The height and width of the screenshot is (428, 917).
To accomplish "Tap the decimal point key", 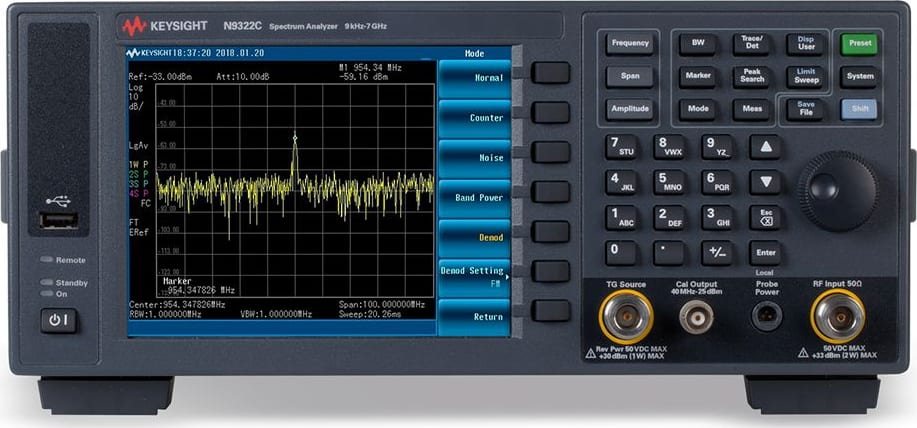I will (670, 252).
